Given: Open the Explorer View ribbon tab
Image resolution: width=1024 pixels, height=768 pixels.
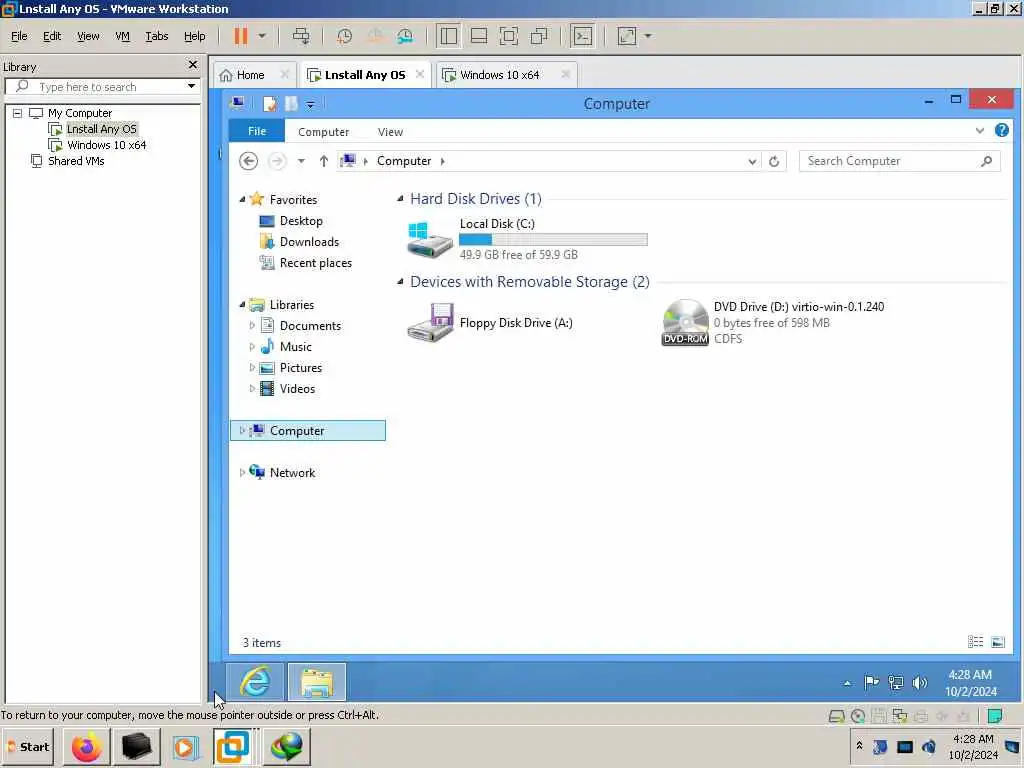Looking at the screenshot, I should tap(390, 132).
